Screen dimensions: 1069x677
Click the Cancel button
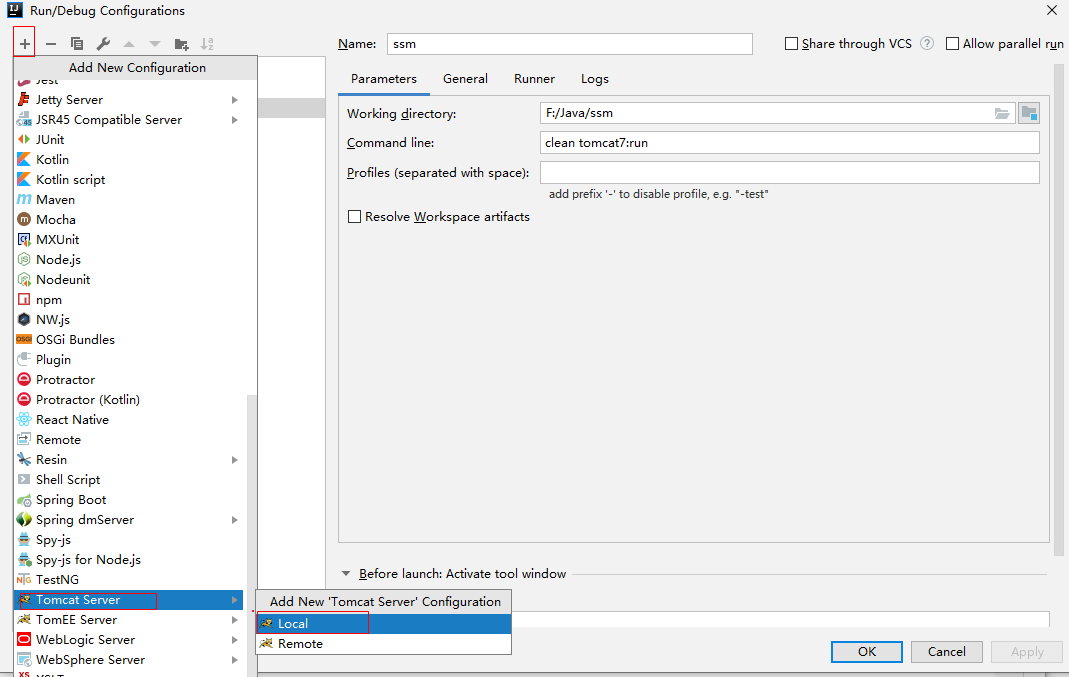pyautogui.click(x=947, y=652)
